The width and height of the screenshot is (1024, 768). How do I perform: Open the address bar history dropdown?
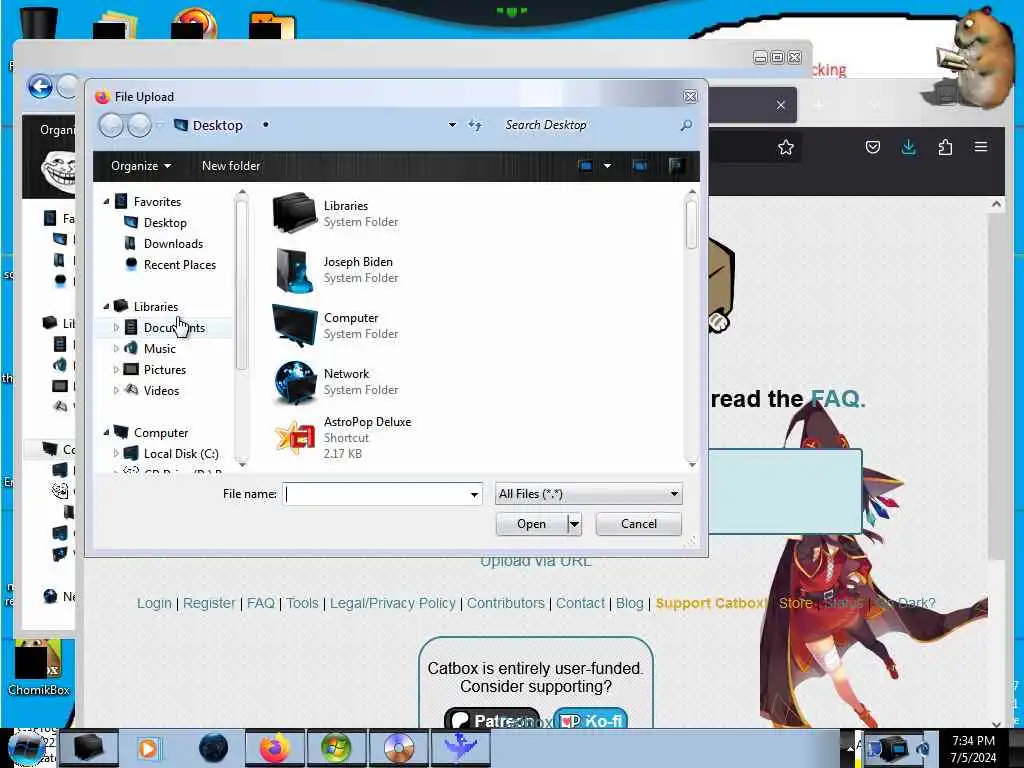click(452, 125)
